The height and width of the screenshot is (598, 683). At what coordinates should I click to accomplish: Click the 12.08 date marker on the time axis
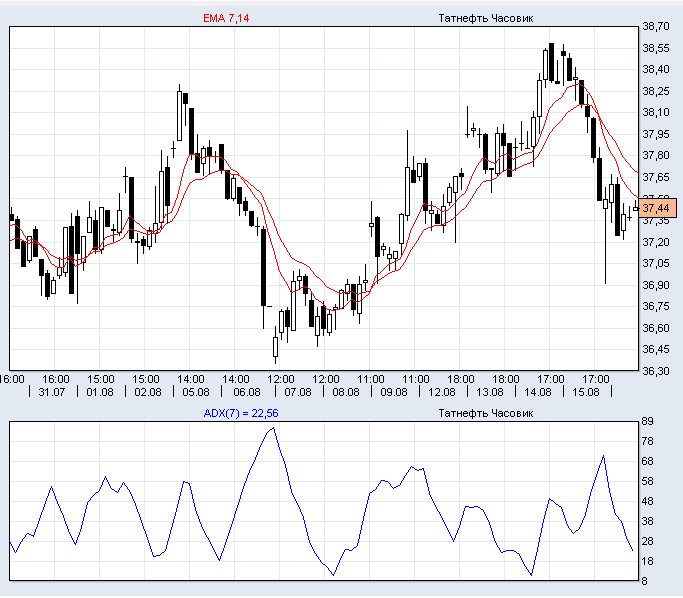click(x=441, y=392)
